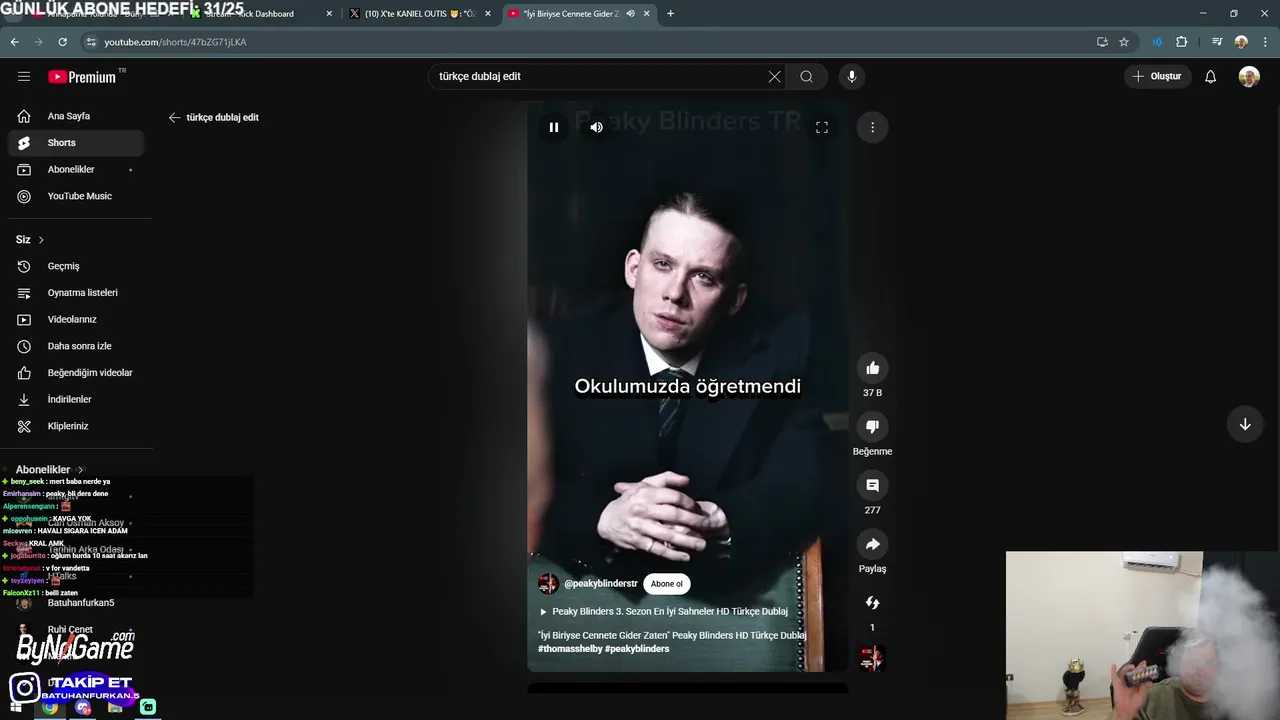Expand the Siz section chevron
1280x720 pixels.
pyautogui.click(x=41, y=240)
